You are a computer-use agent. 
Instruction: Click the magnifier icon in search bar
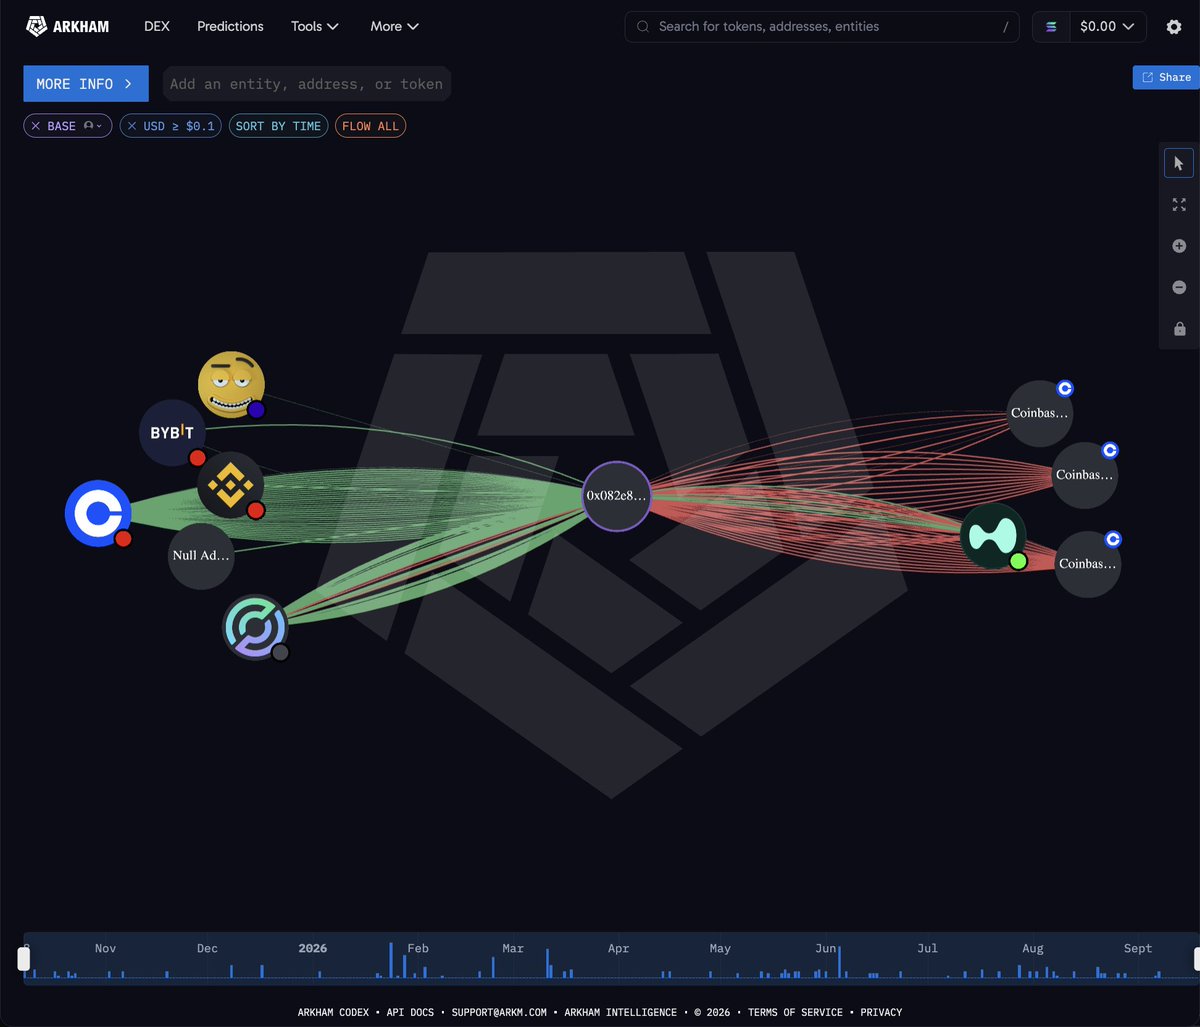[643, 27]
